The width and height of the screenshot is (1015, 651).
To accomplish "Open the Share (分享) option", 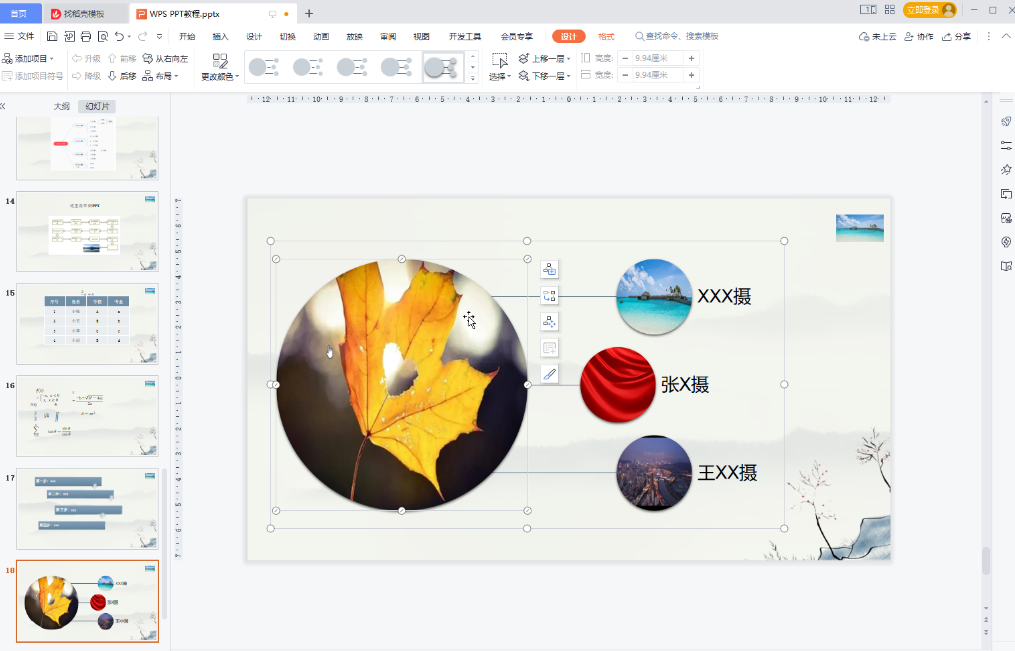I will pyautogui.click(x=956, y=36).
